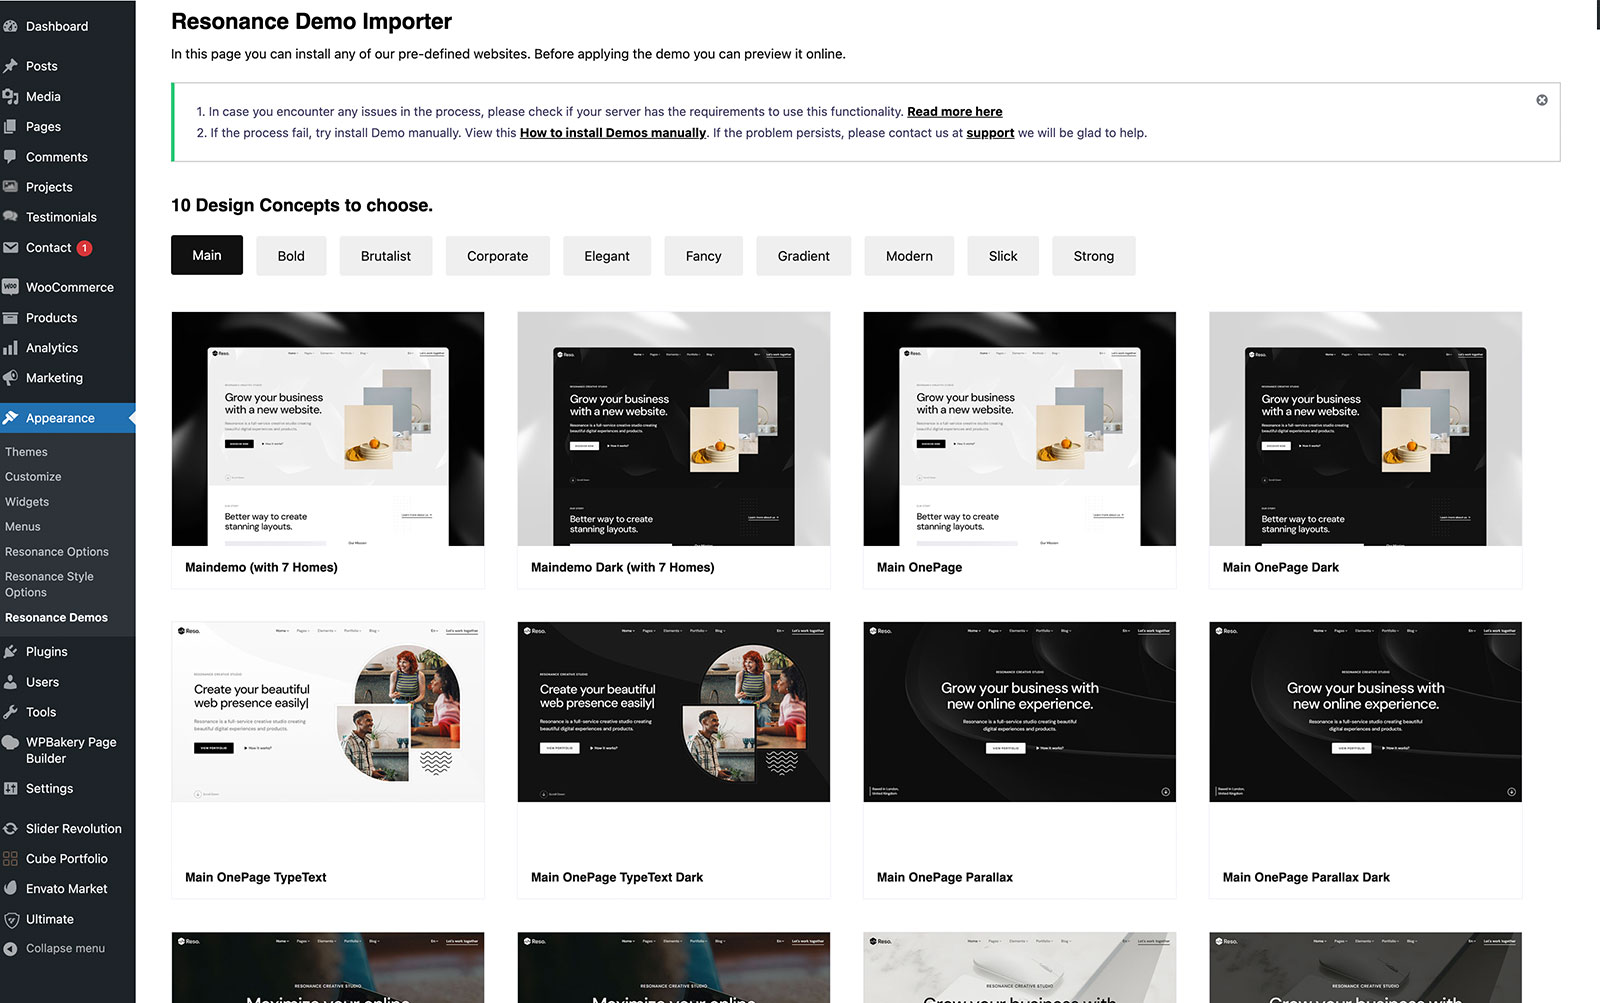Viewport: 1600px width, 1003px height.
Task: Open Customize under Appearance
Action: pyautogui.click(x=33, y=477)
